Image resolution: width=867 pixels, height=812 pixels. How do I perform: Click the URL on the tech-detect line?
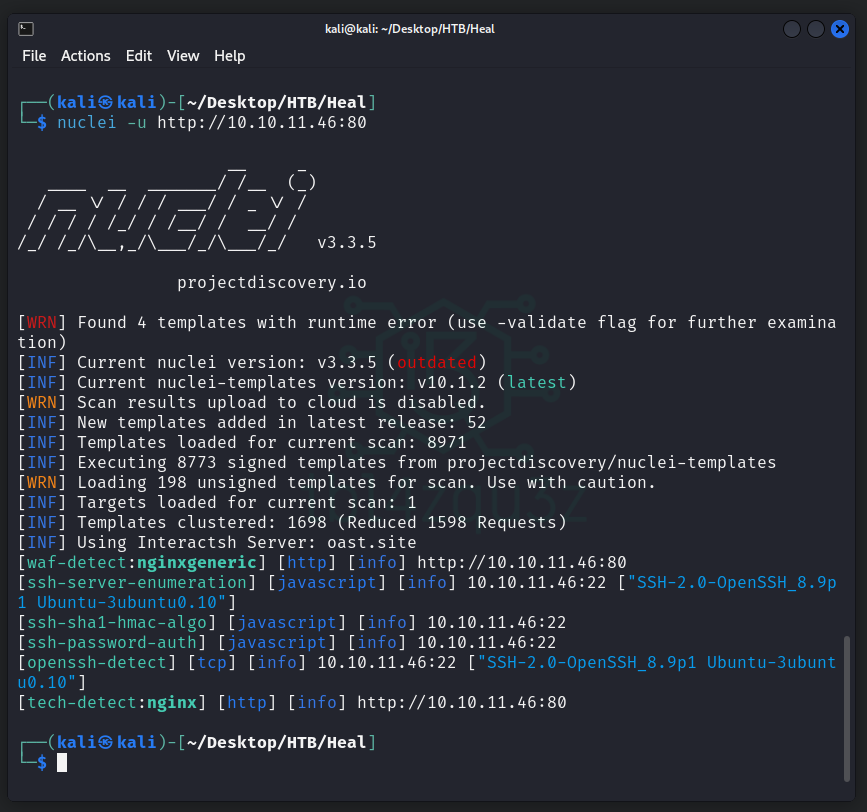tap(461, 703)
